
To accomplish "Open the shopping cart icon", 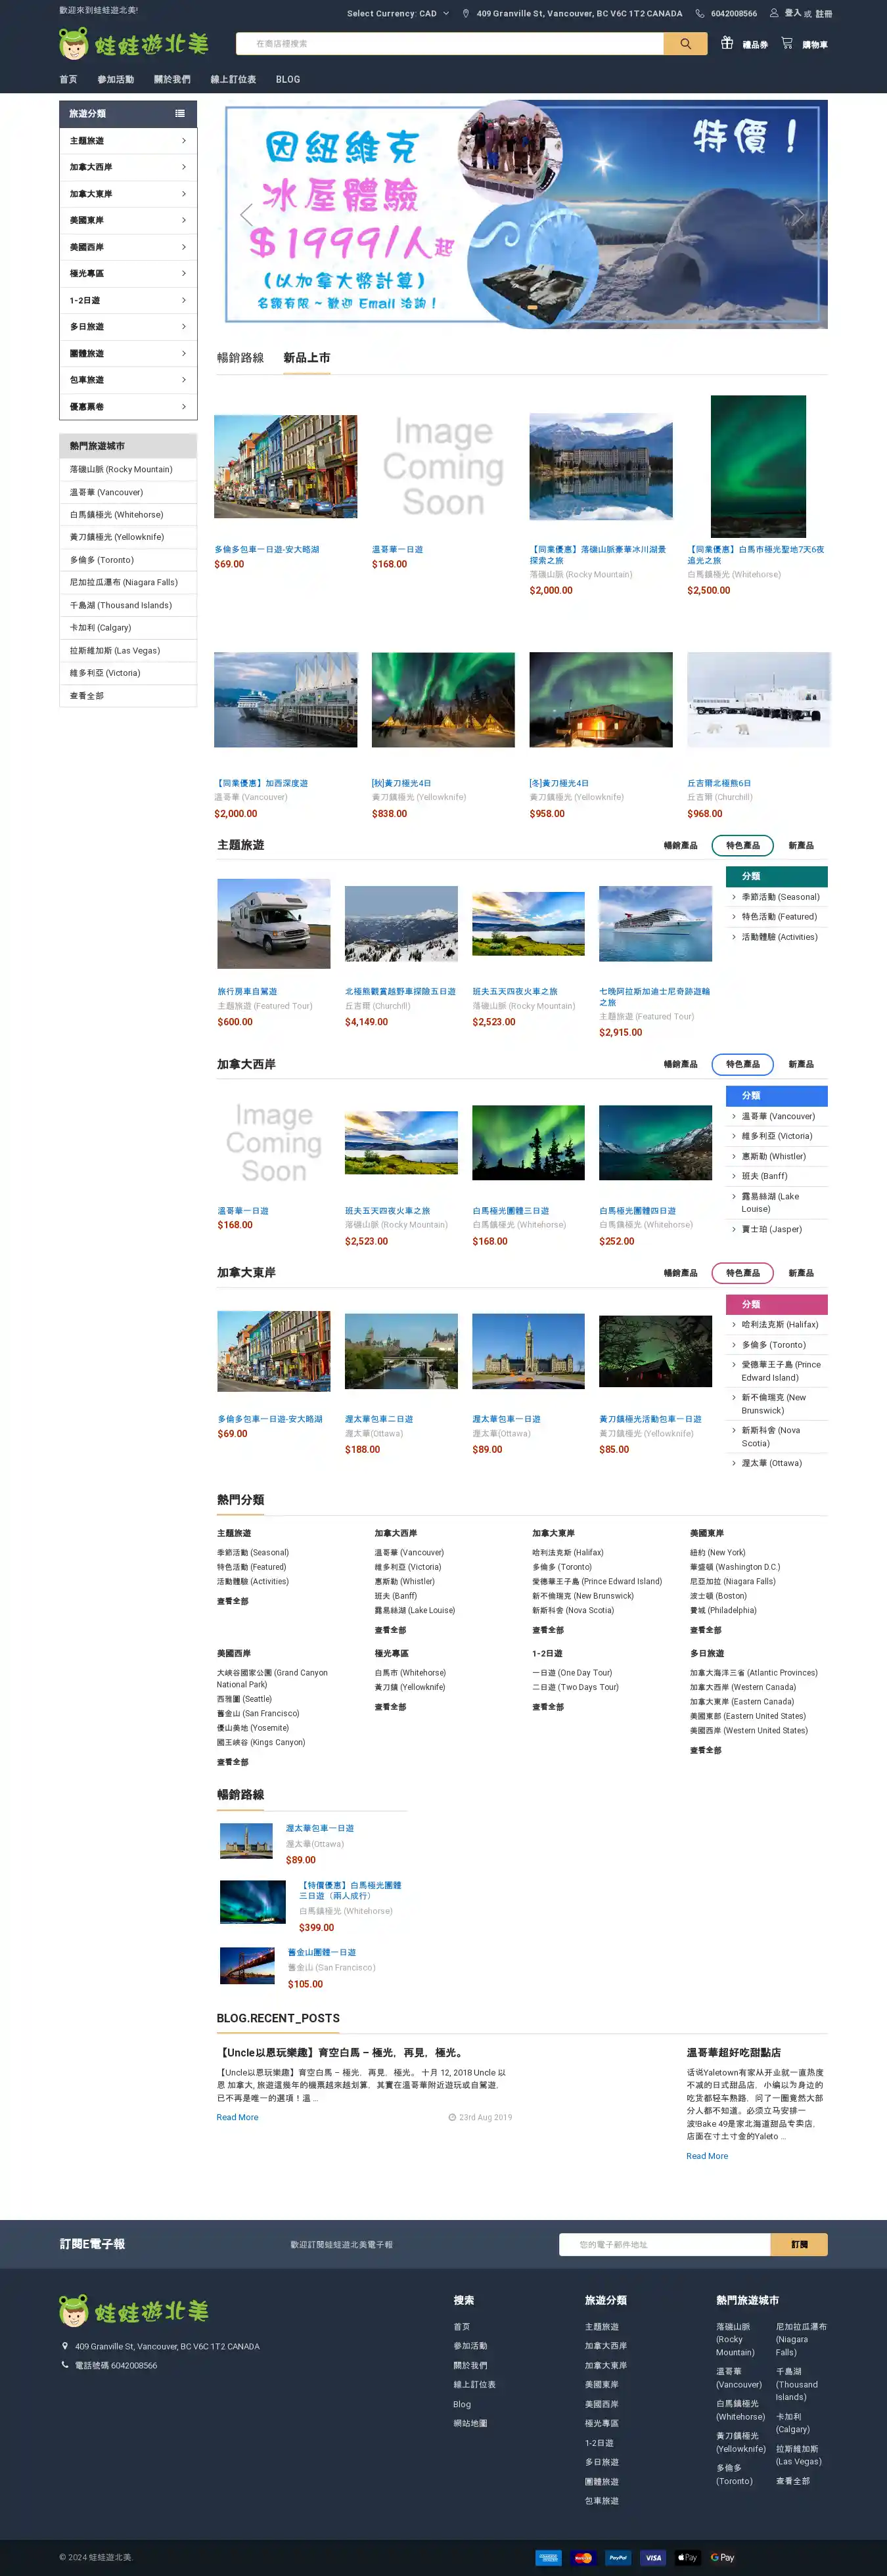I will coord(787,43).
